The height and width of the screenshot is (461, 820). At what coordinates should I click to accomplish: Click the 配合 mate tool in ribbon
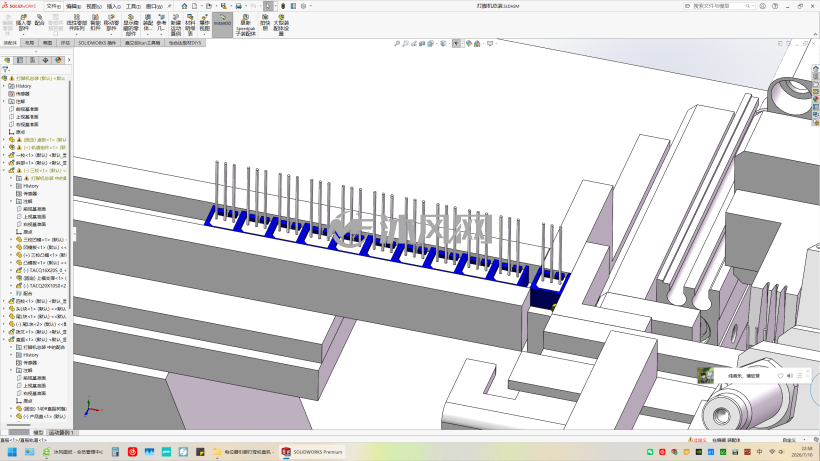point(39,21)
